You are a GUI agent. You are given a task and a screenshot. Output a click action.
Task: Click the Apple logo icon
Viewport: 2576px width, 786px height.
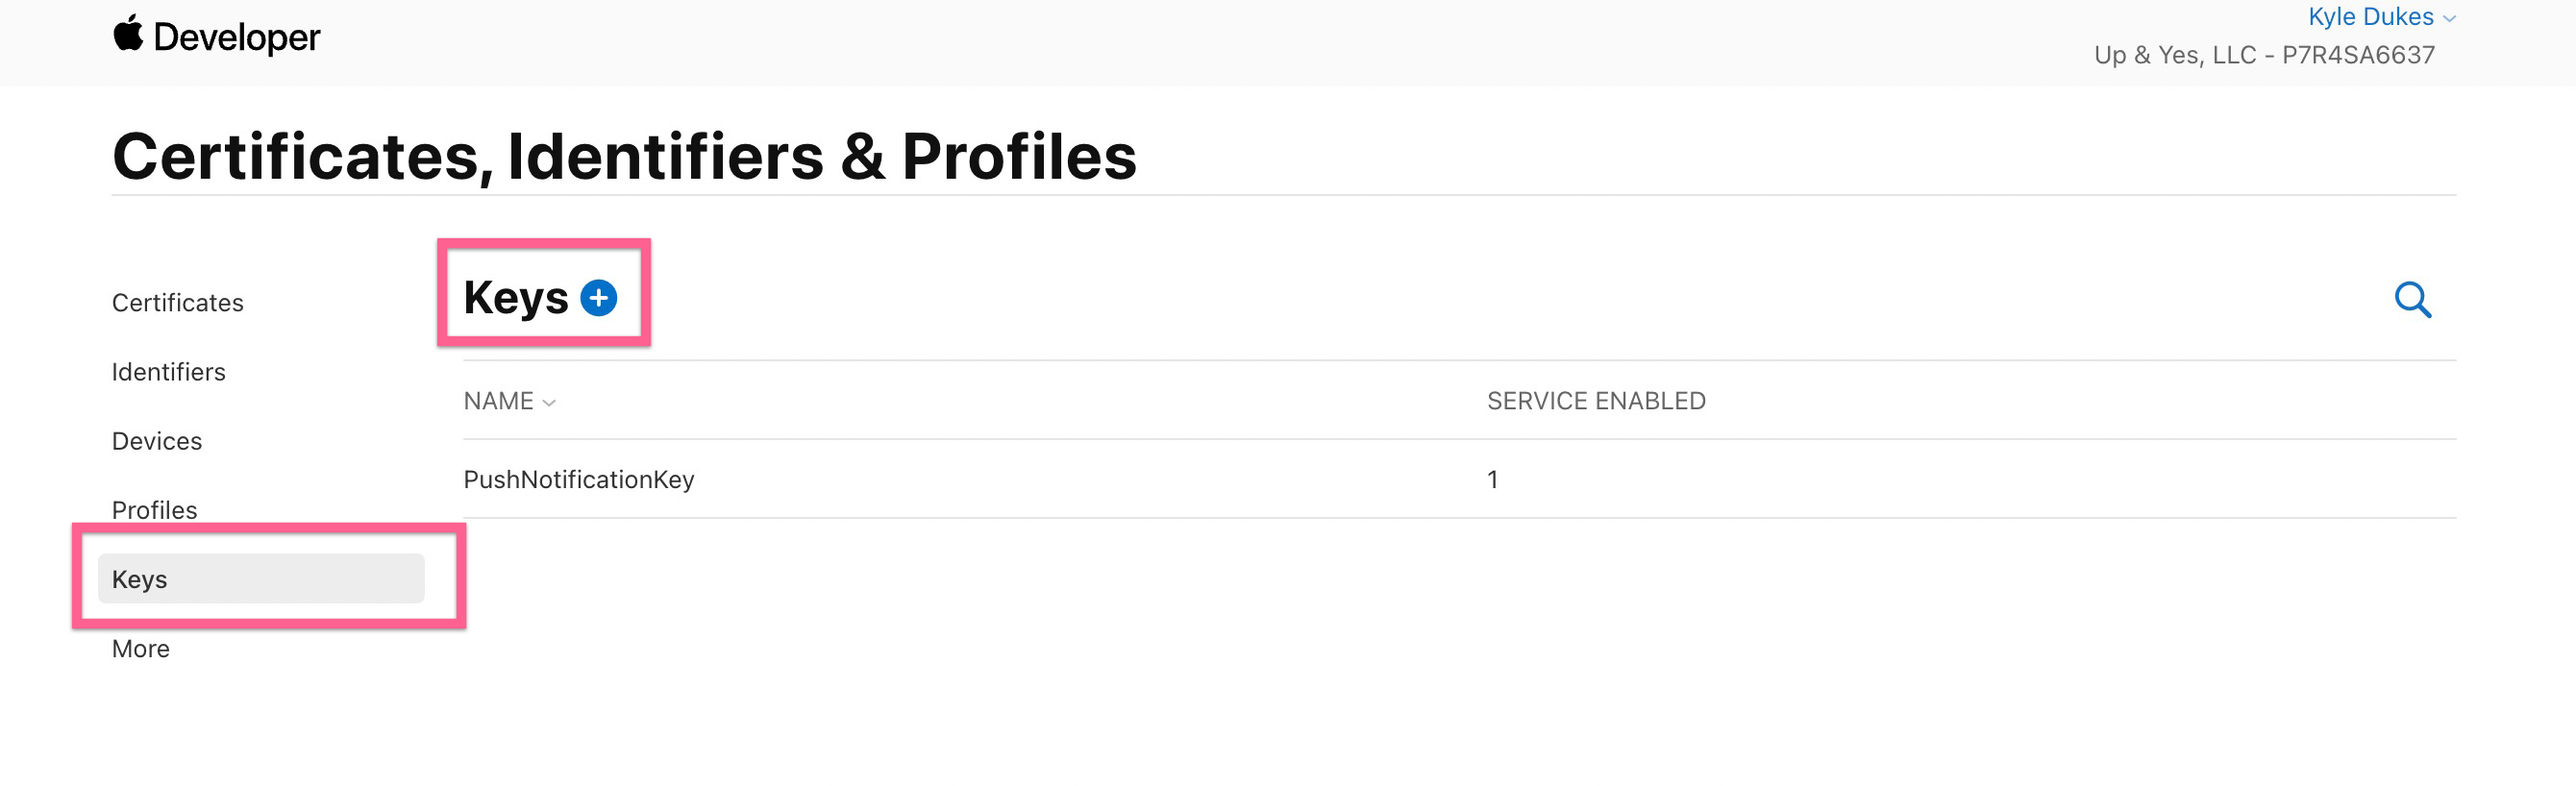pyautogui.click(x=128, y=35)
